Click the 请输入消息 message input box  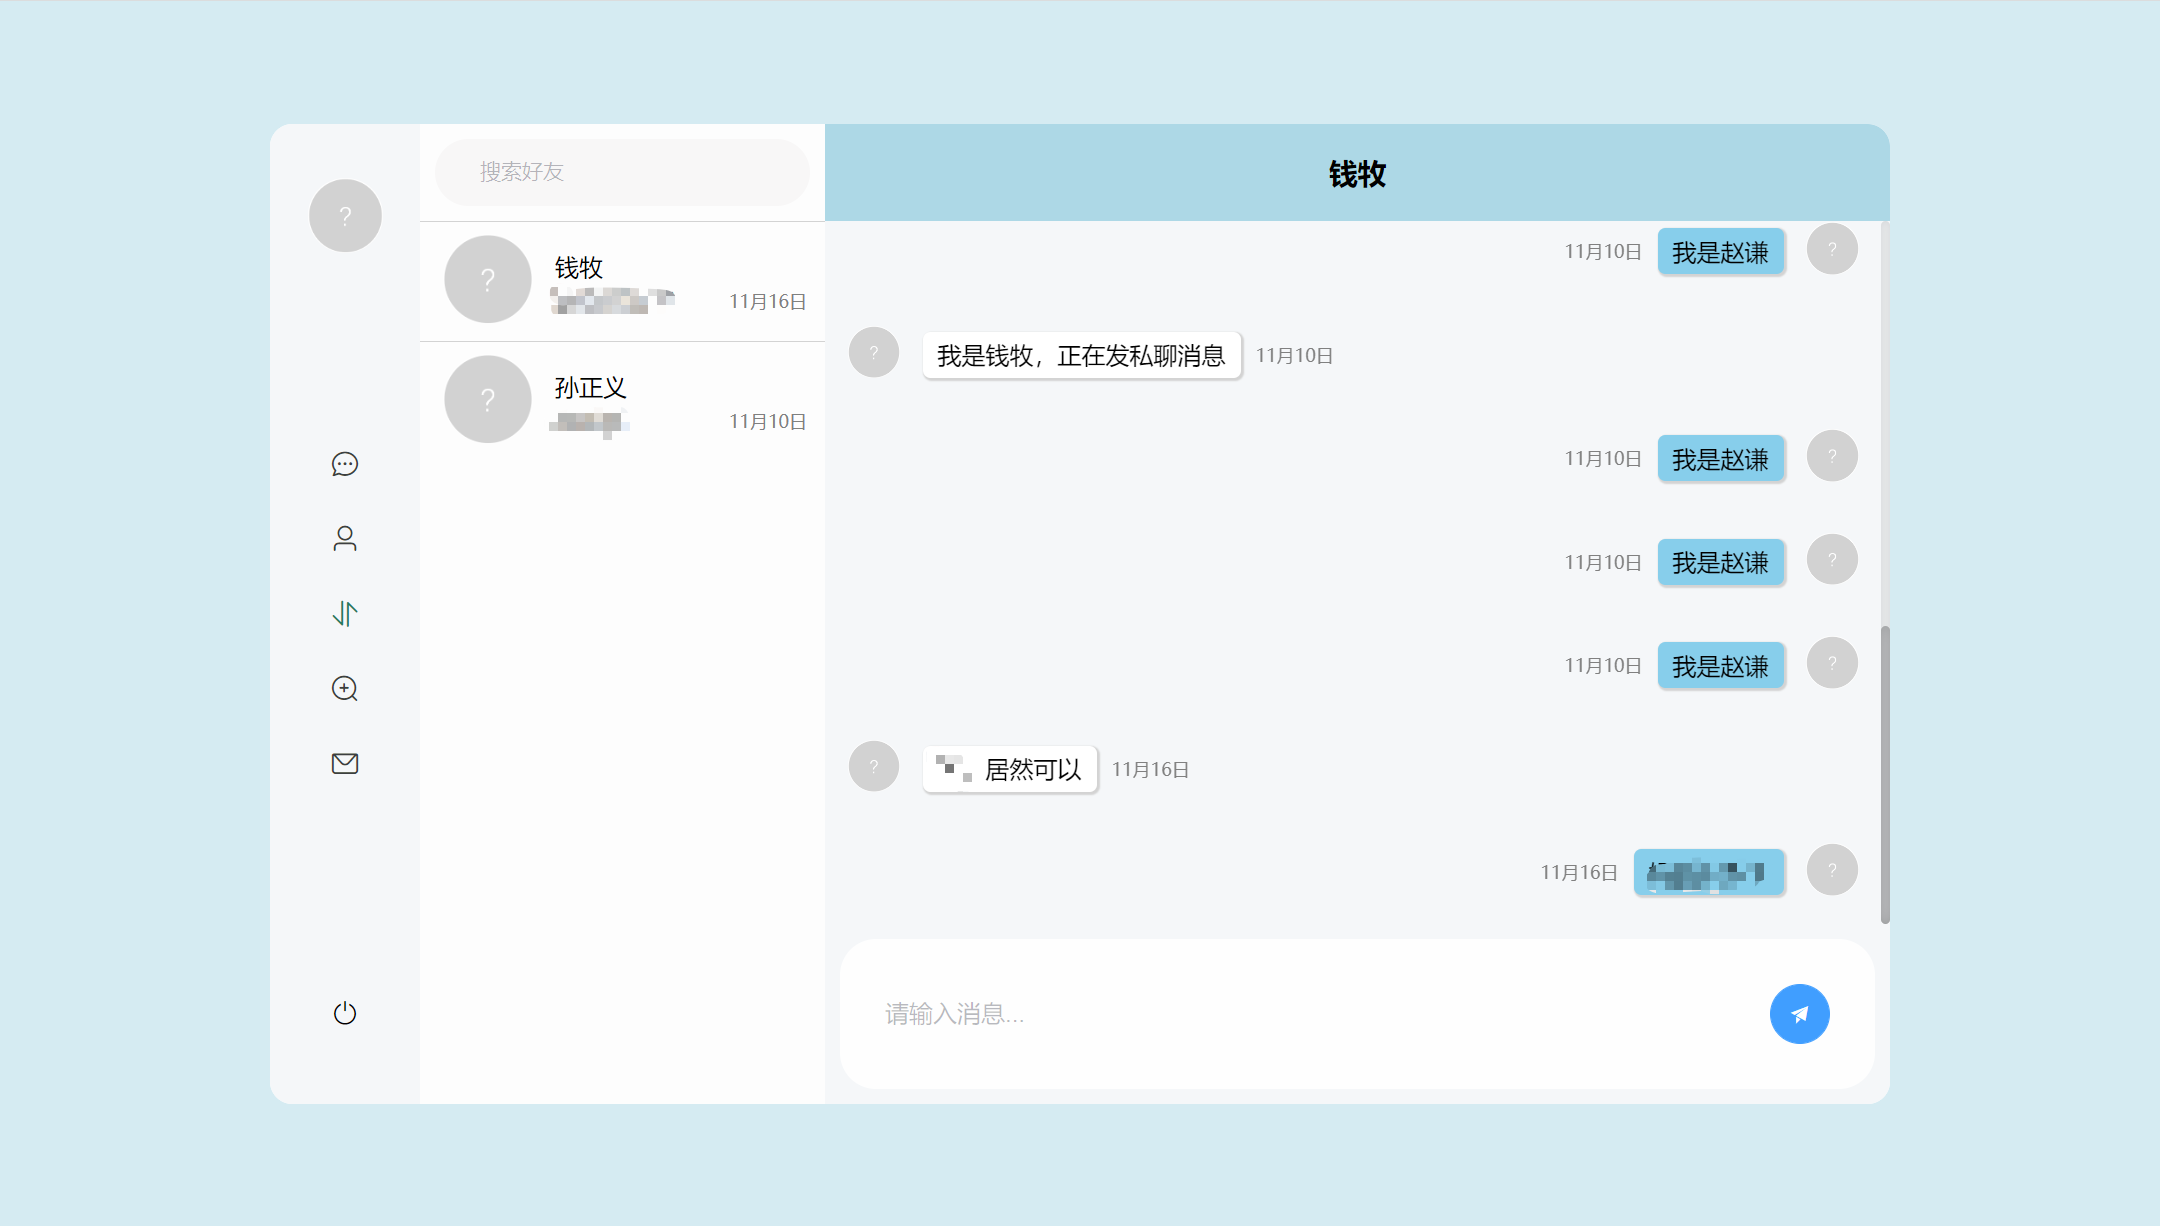1300,1014
